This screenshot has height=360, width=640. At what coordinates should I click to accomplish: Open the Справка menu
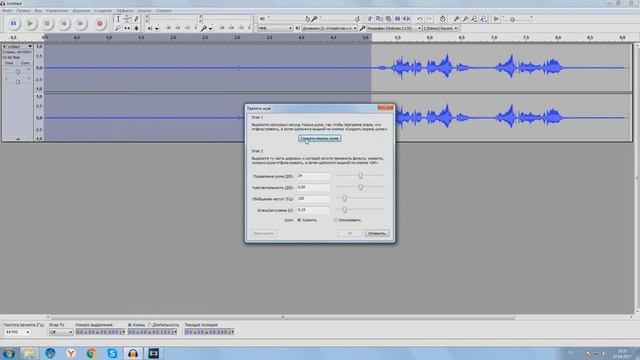coord(164,11)
